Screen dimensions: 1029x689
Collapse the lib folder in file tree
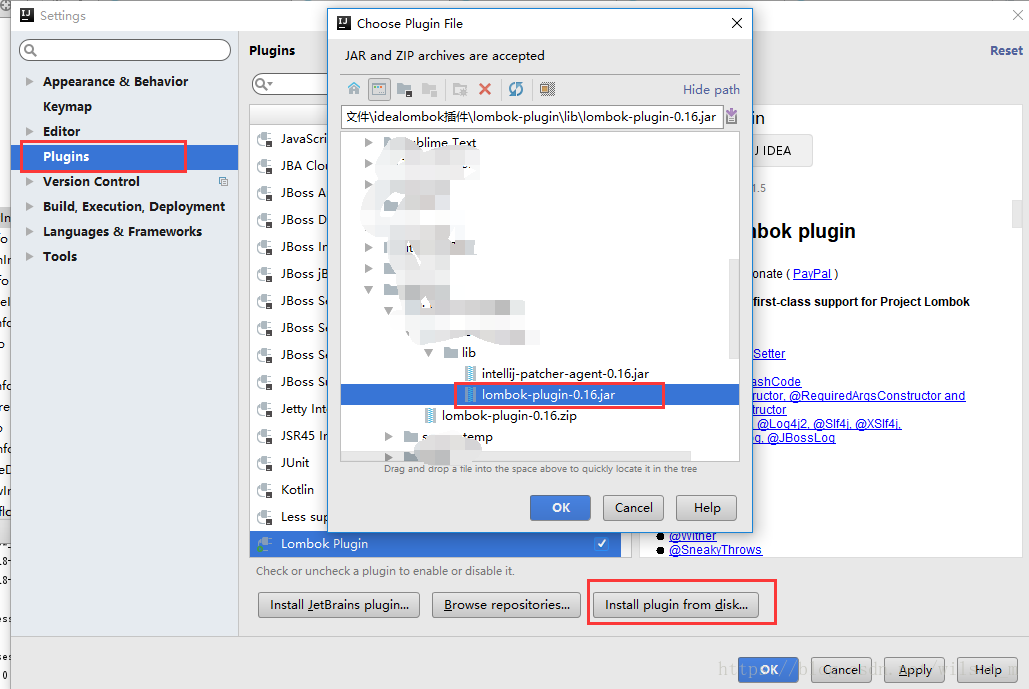click(429, 352)
